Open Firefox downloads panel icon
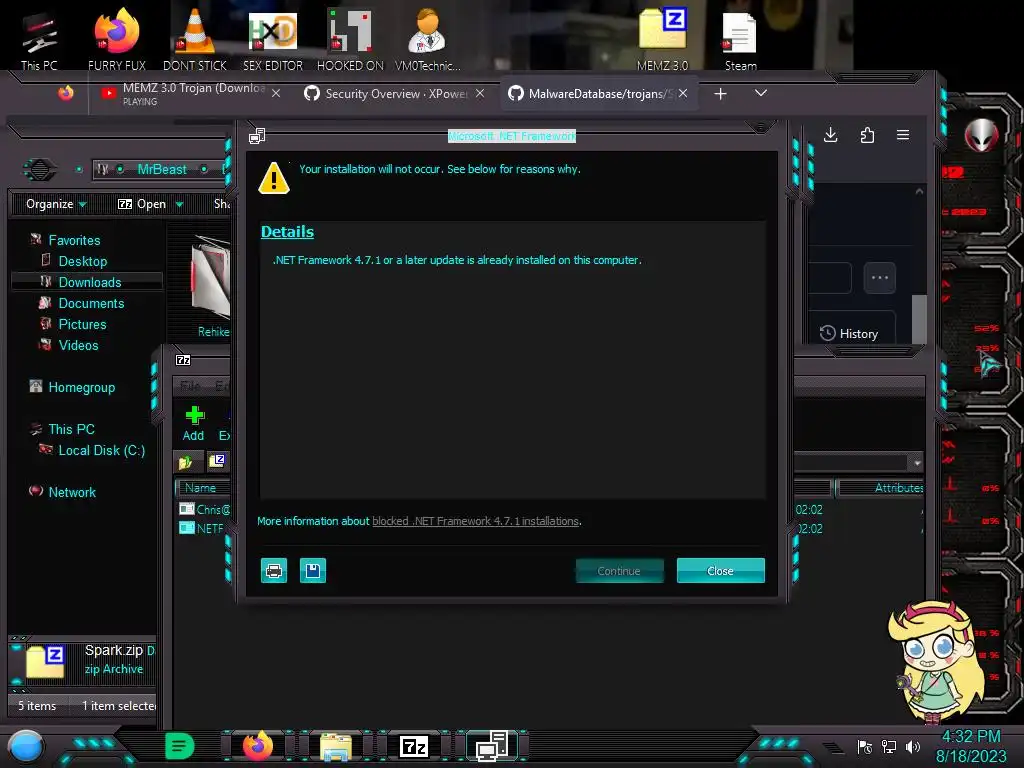 (831, 135)
